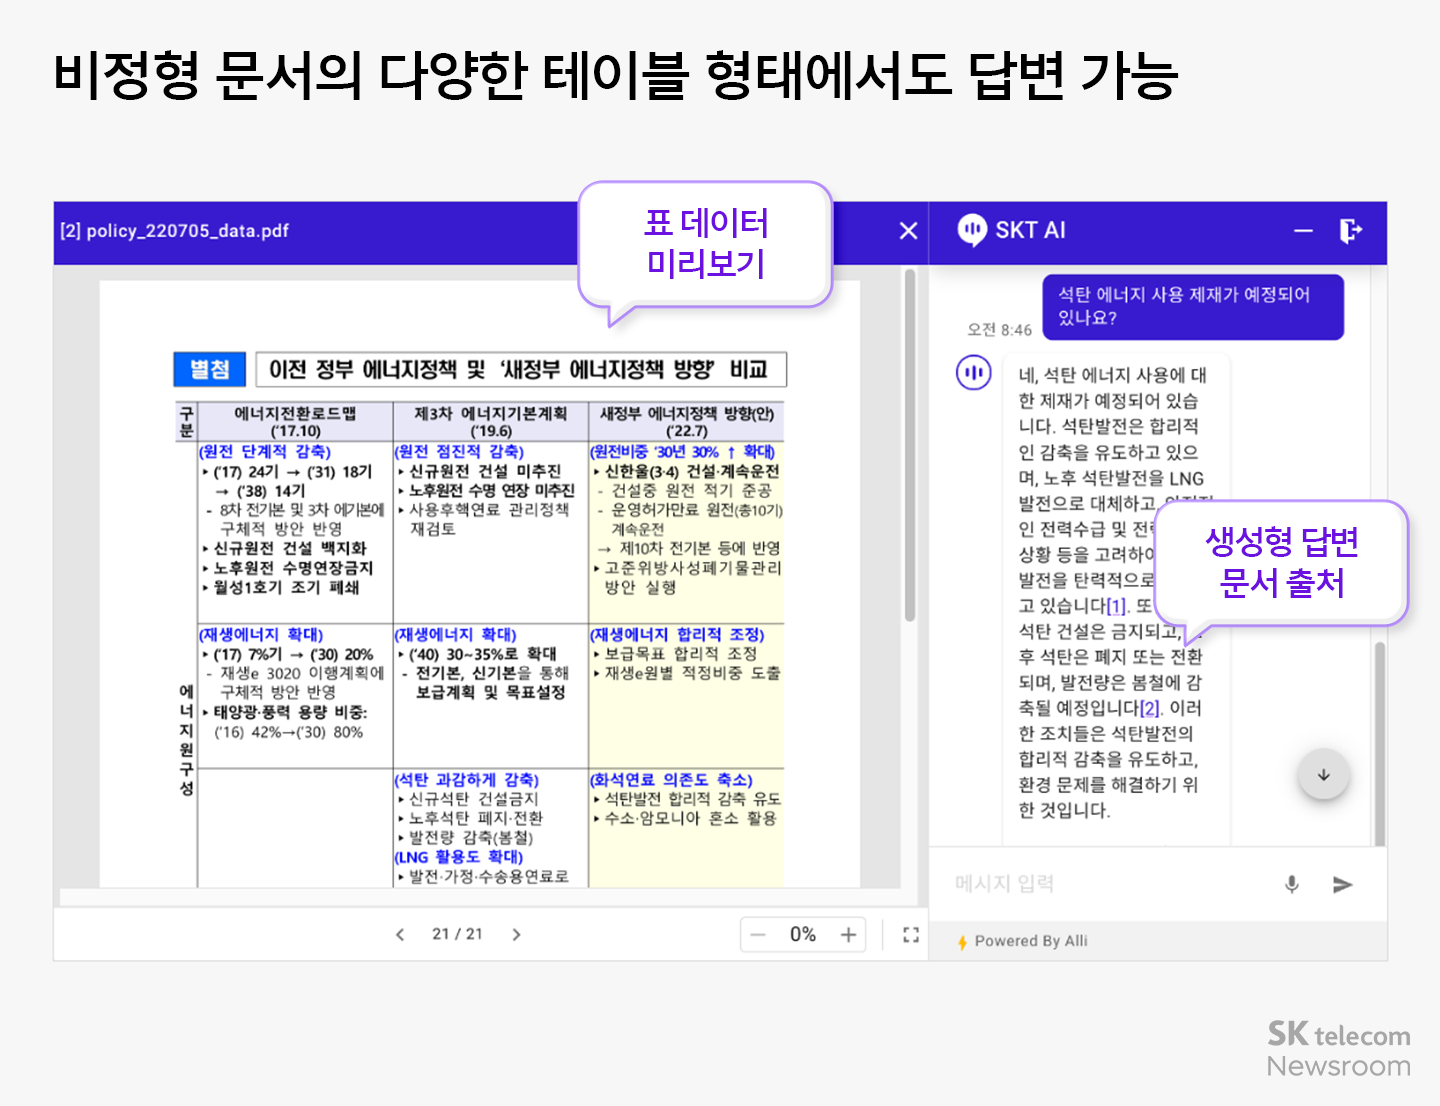The image size is (1440, 1106).
Task: Click the send message arrow icon
Action: coord(1341,884)
